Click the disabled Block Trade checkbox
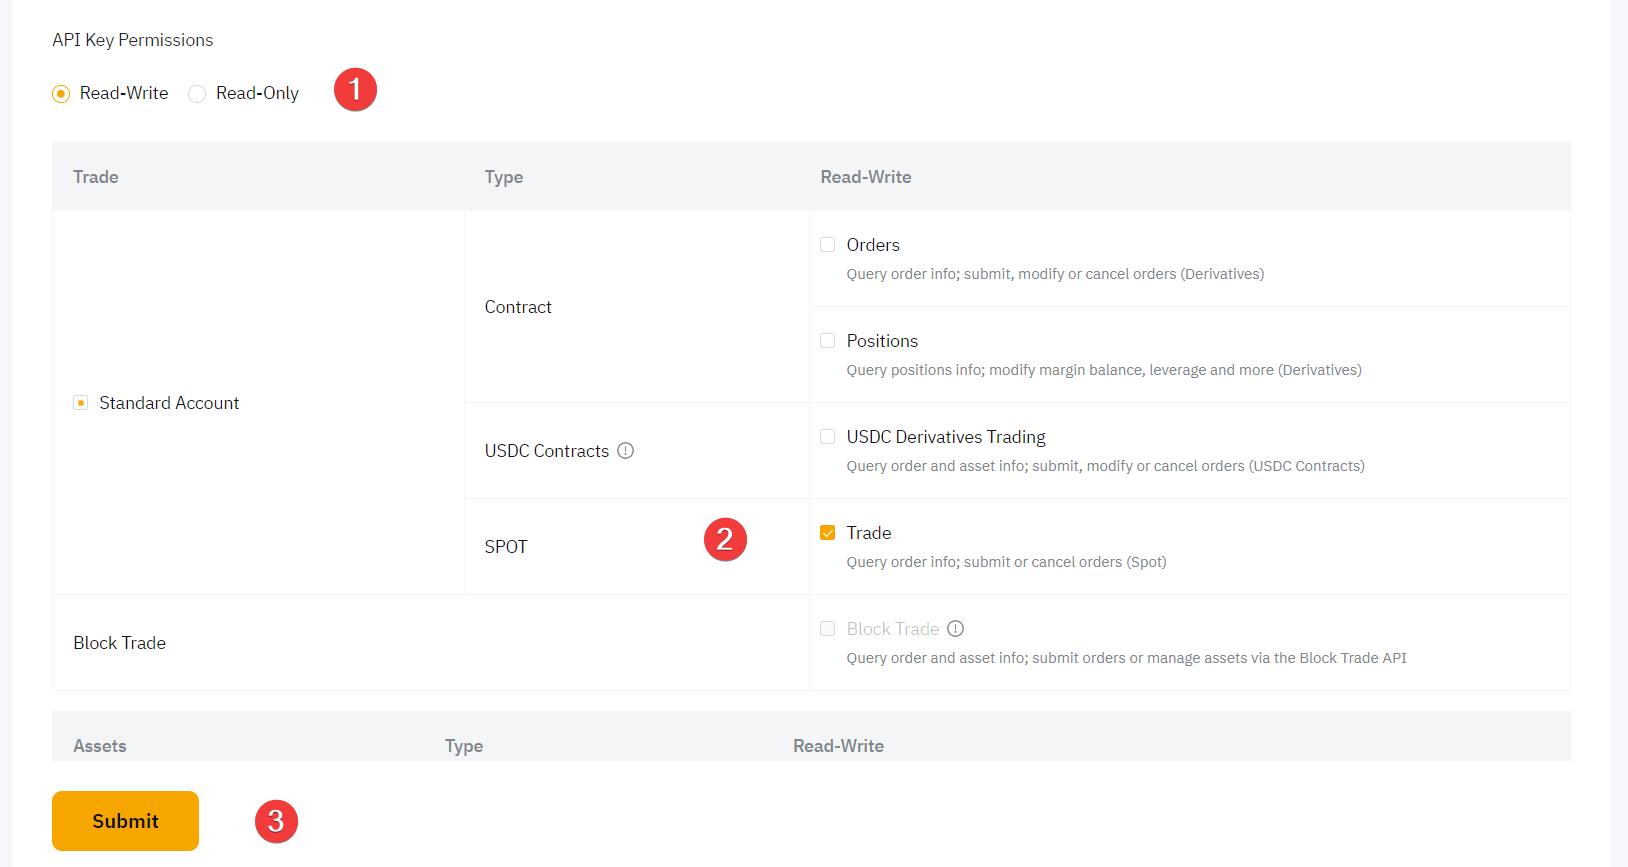The image size is (1628, 867). [827, 629]
